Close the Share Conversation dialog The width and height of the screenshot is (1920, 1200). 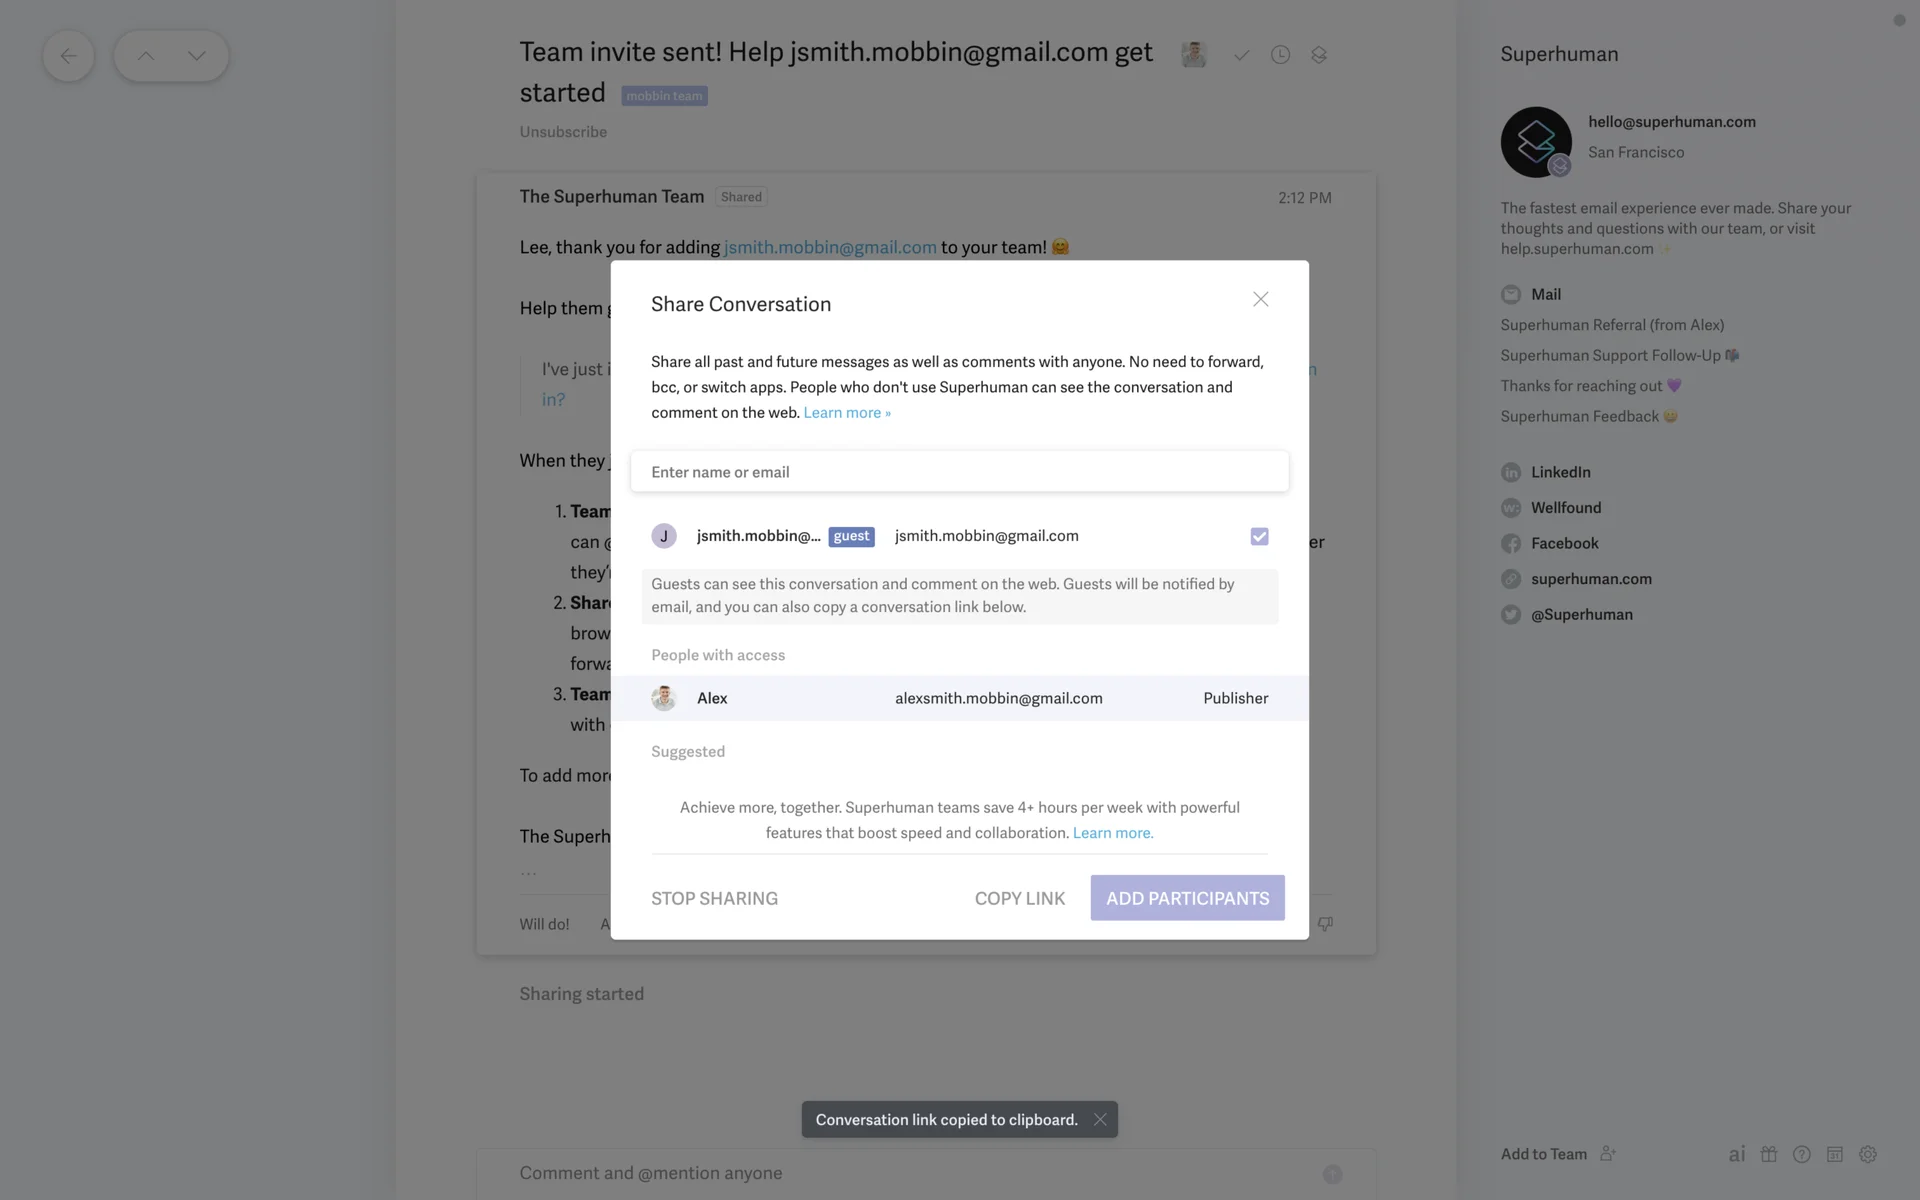(x=1260, y=299)
